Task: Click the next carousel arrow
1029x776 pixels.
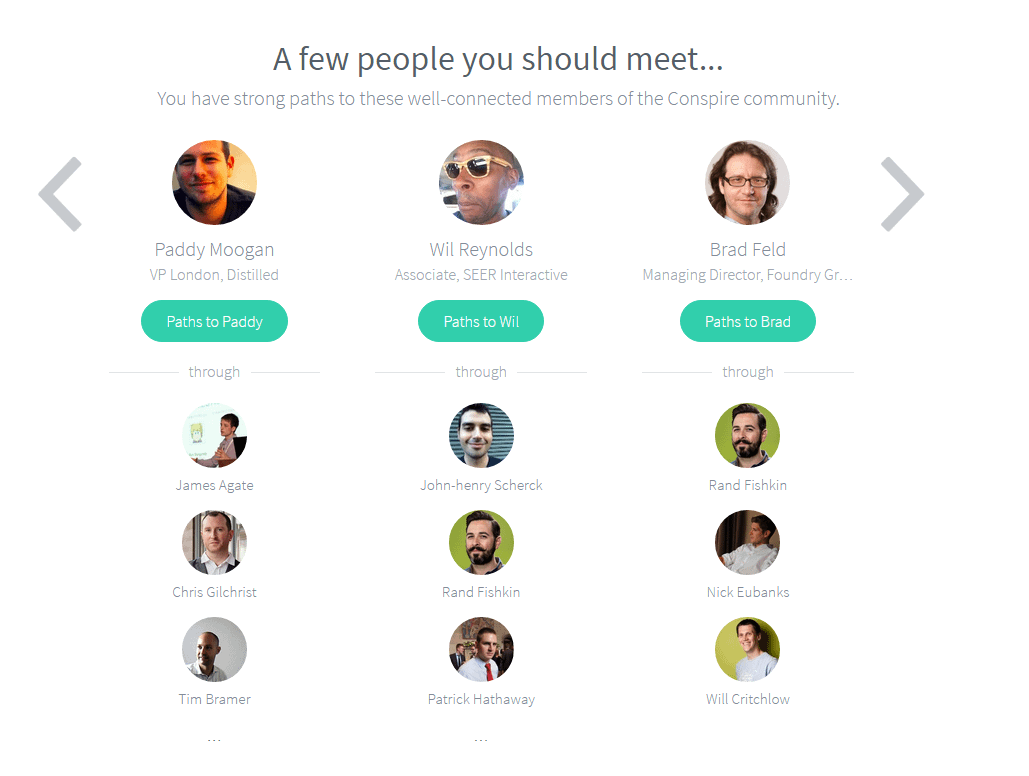Action: click(901, 194)
